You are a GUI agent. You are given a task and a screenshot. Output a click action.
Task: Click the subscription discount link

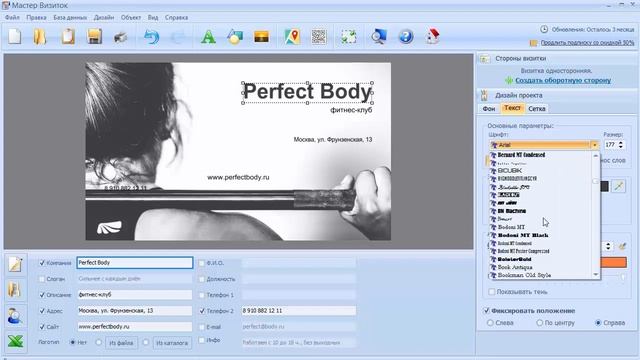587,42
